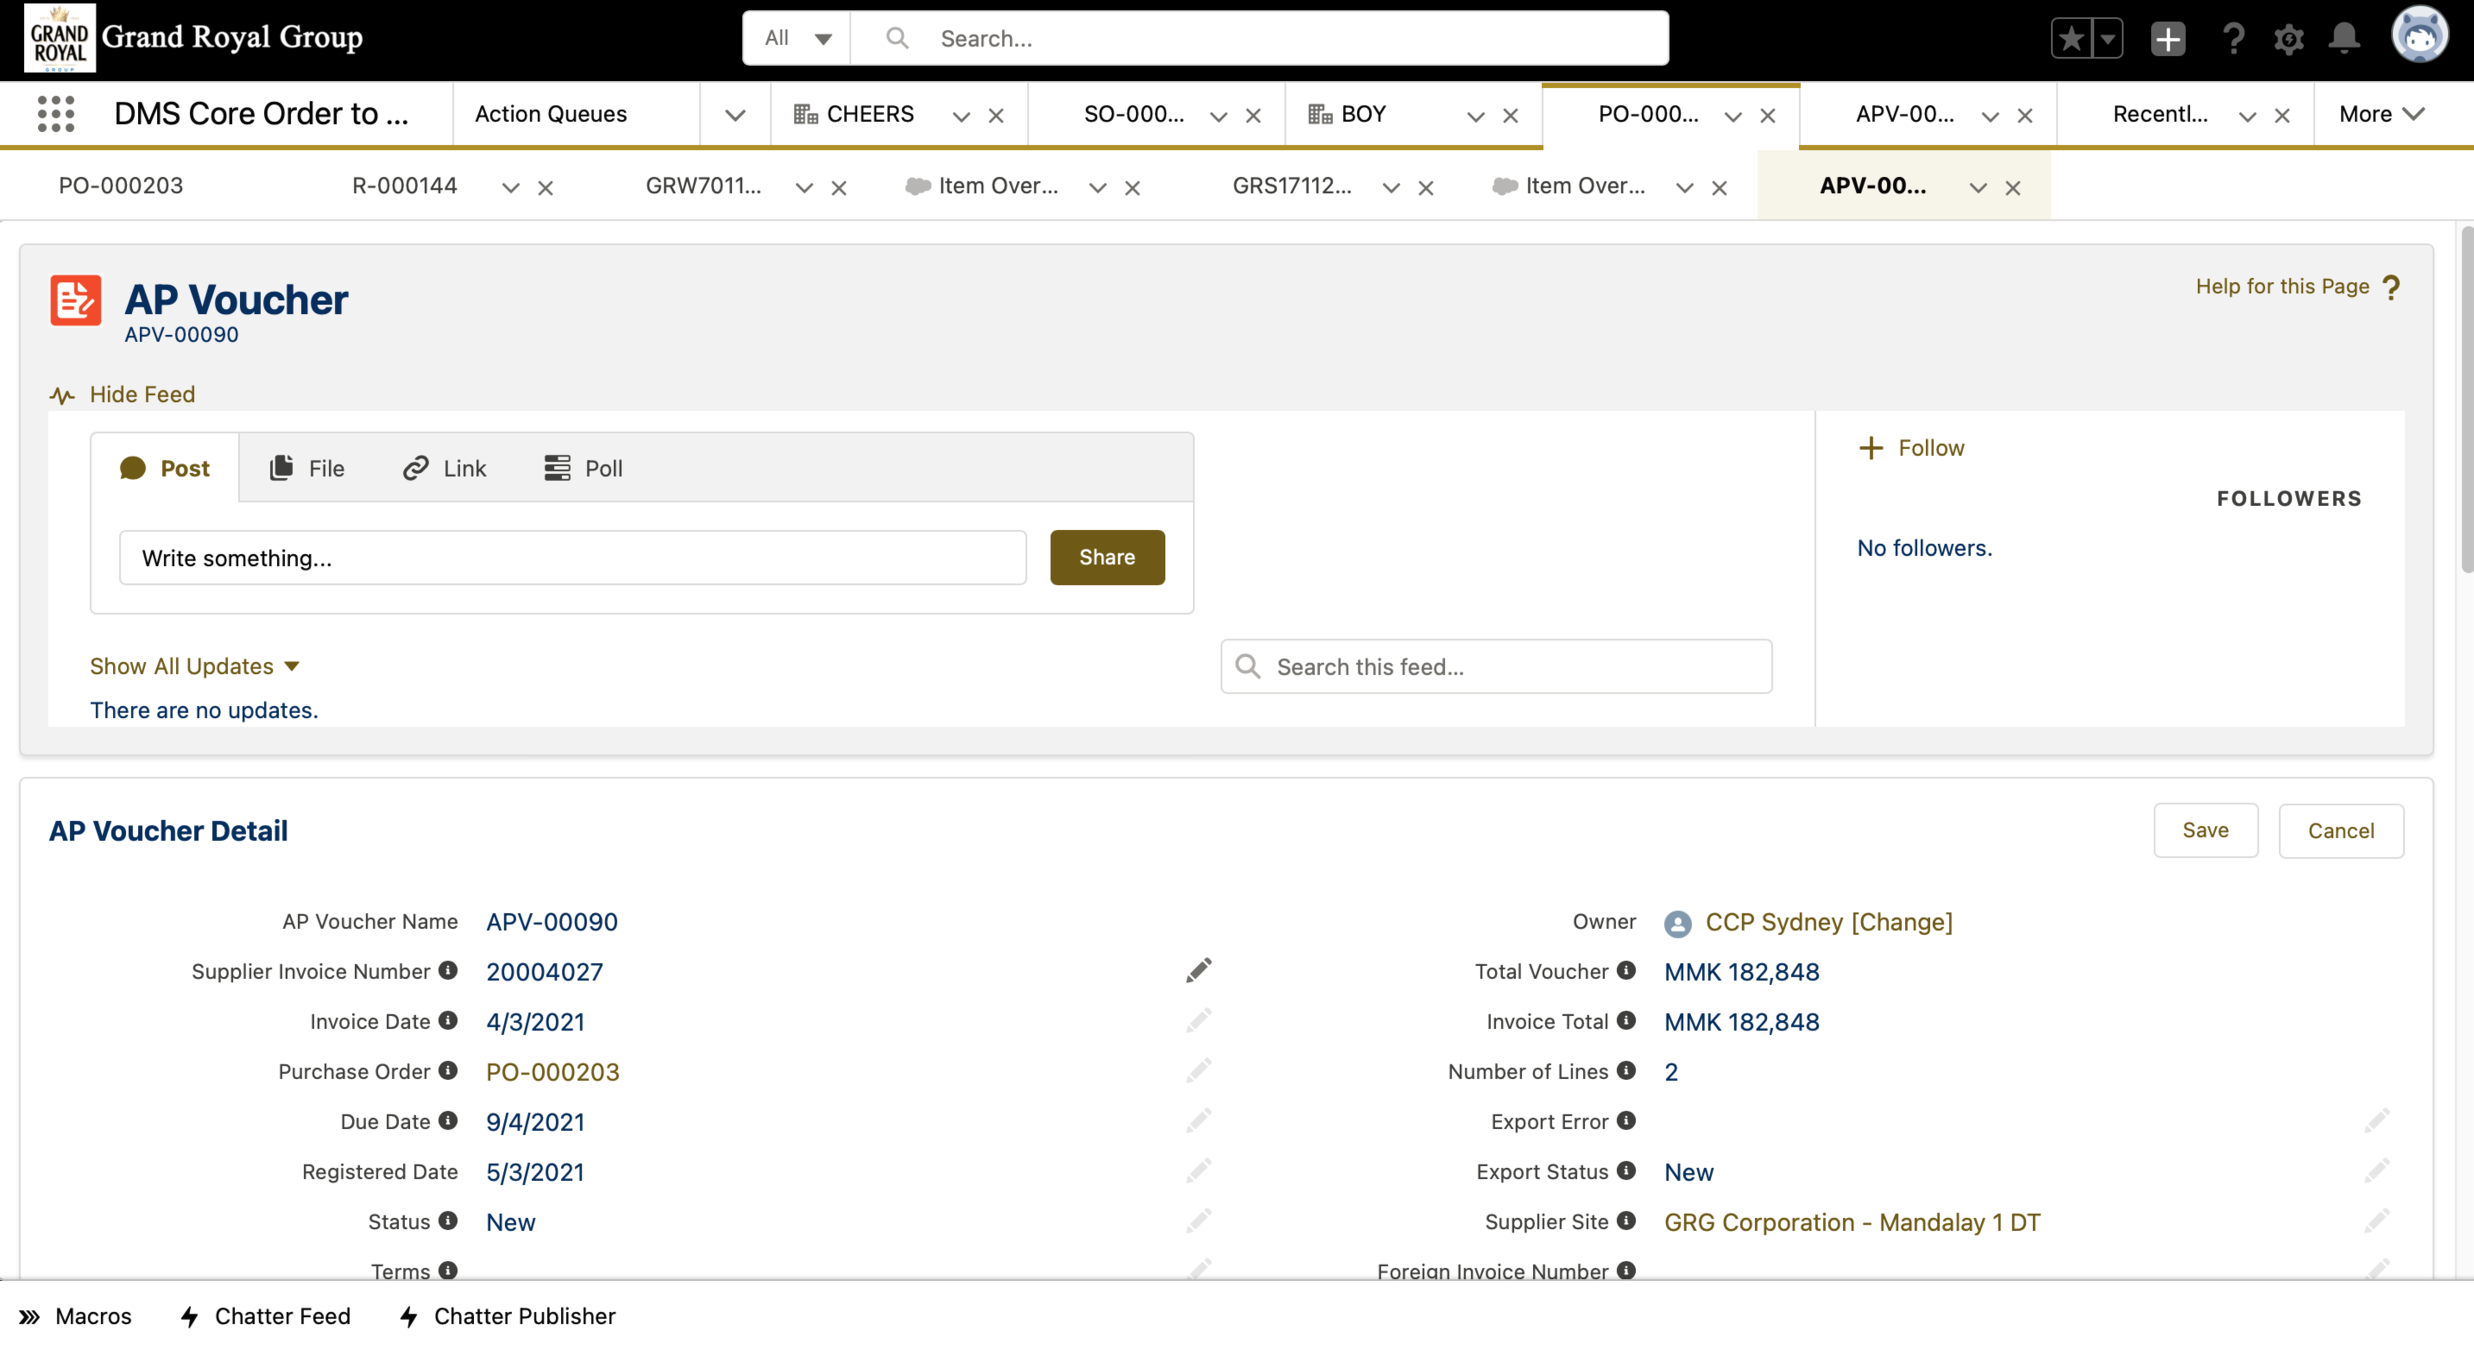Image resolution: width=2474 pixels, height=1350 pixels.
Task: Close the R-000144 subtab
Action: point(546,188)
